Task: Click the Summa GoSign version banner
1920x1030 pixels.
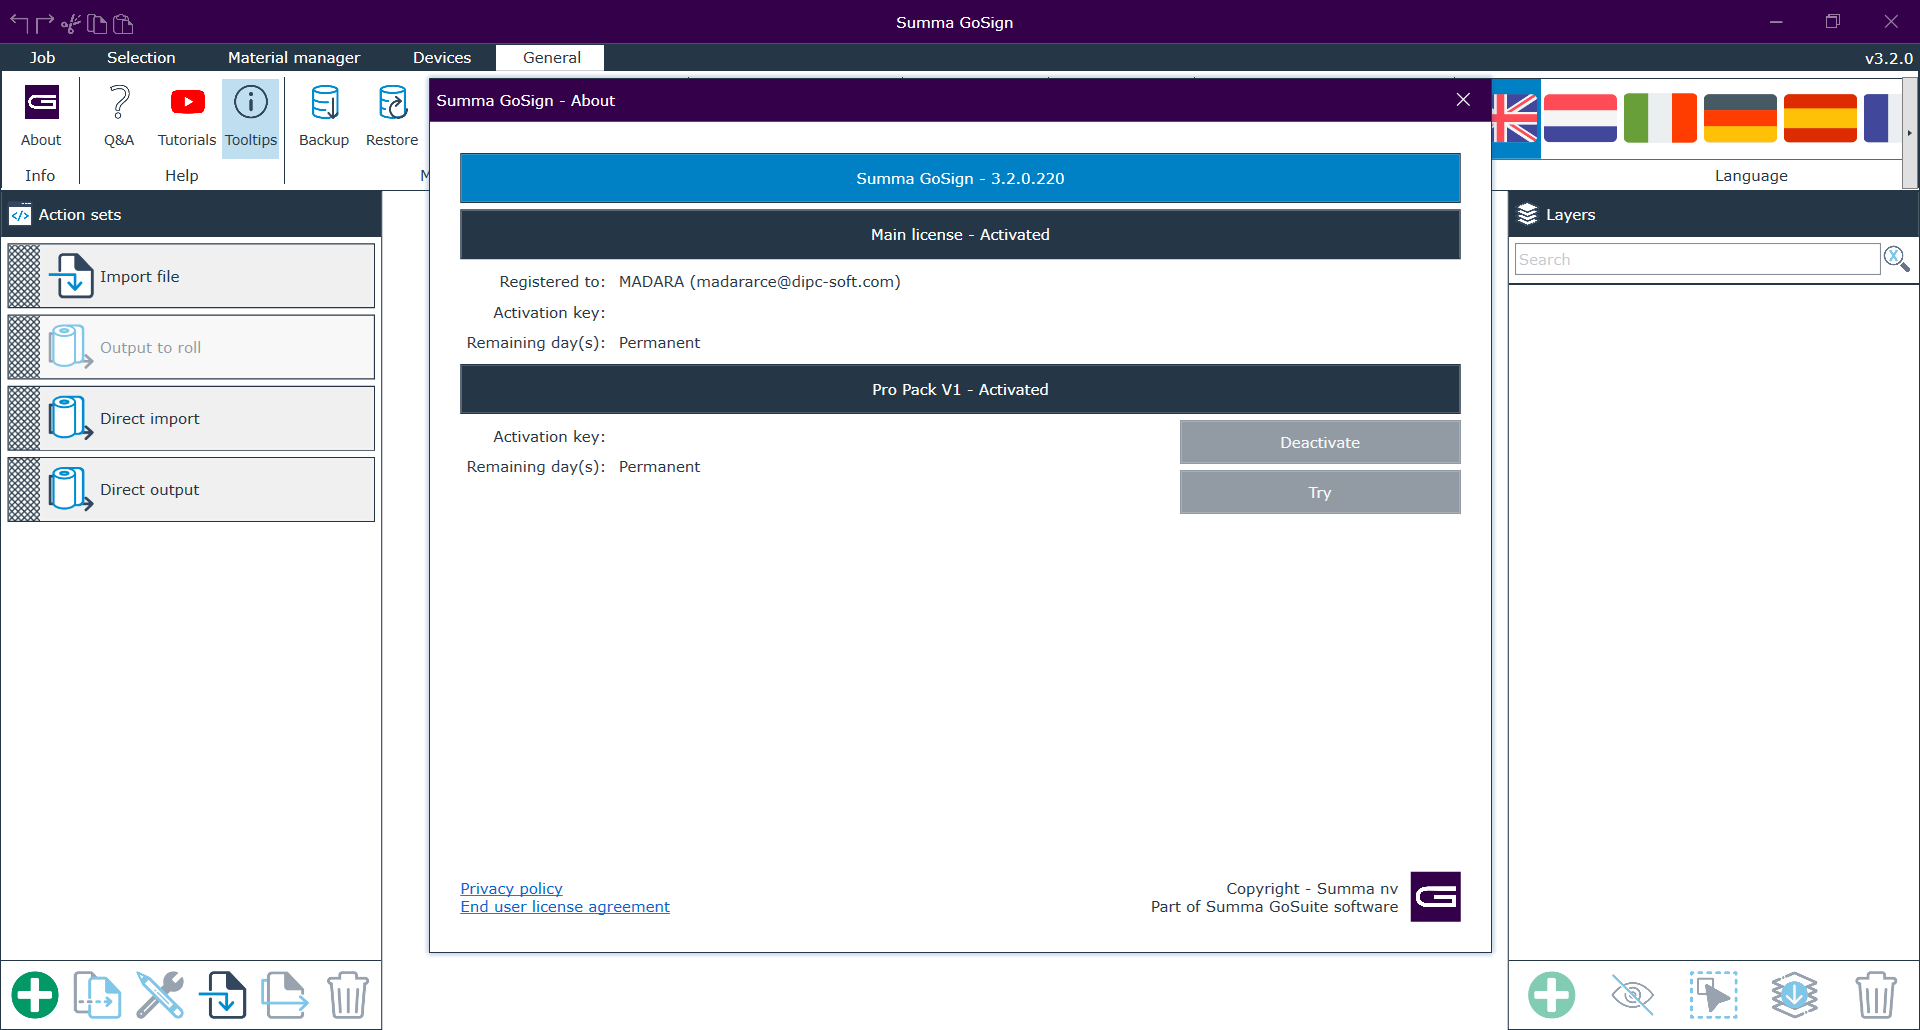Action: (x=960, y=178)
